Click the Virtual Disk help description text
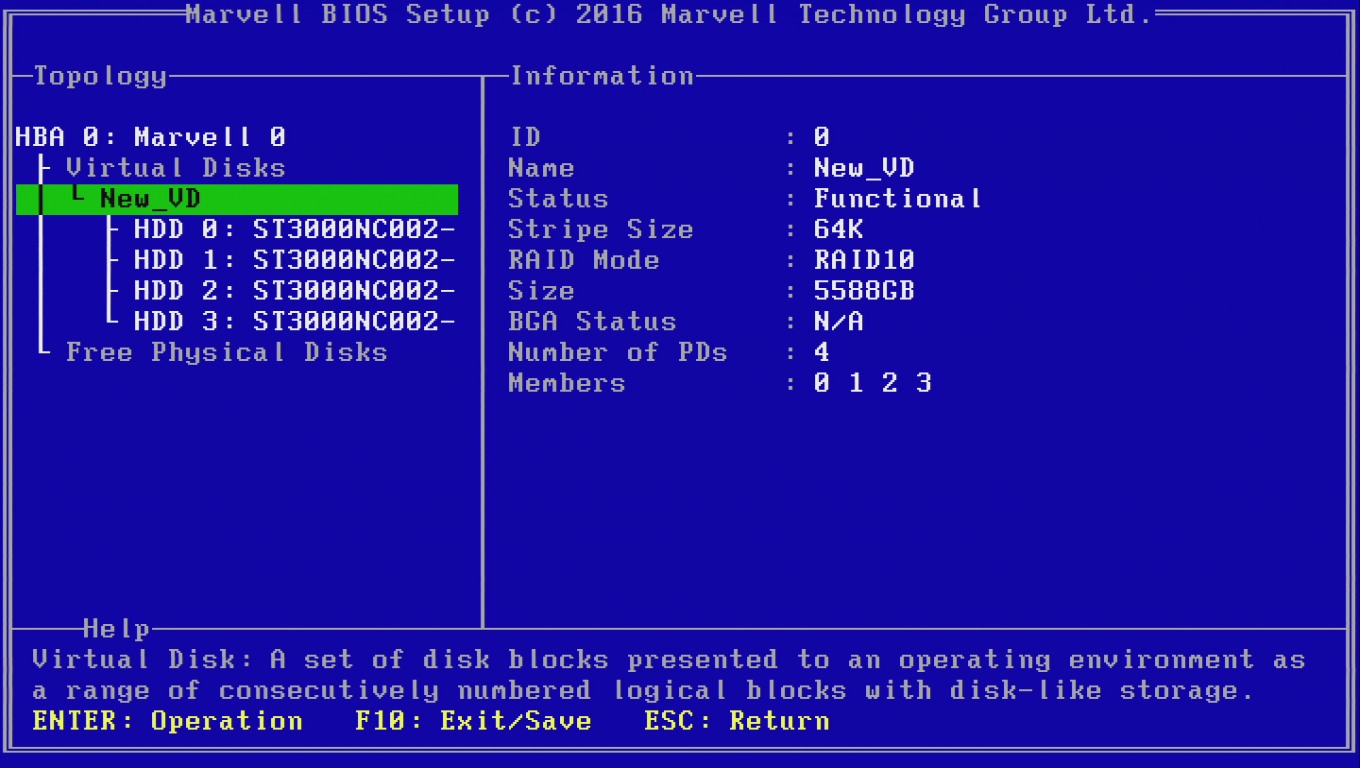Screen dimensions: 1360x768 [x=669, y=675]
